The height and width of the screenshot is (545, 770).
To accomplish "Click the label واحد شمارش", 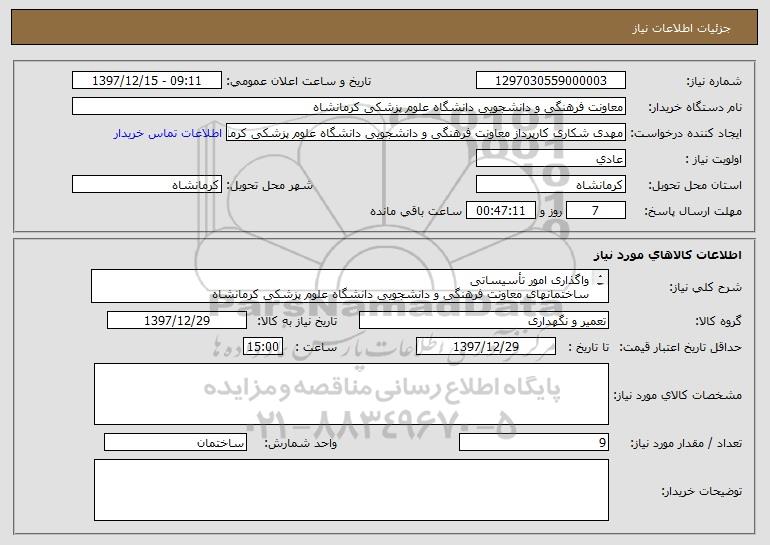I will click(x=301, y=443).
